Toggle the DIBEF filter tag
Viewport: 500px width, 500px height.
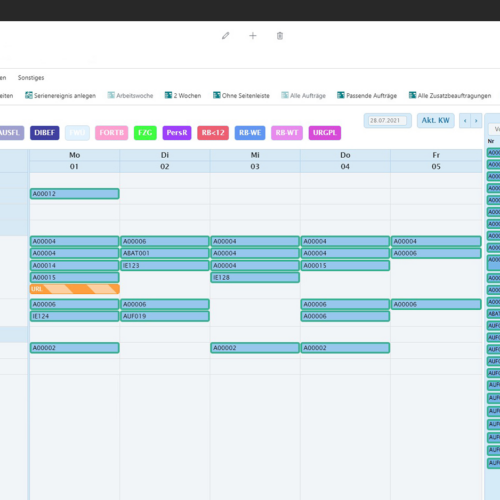coord(45,133)
